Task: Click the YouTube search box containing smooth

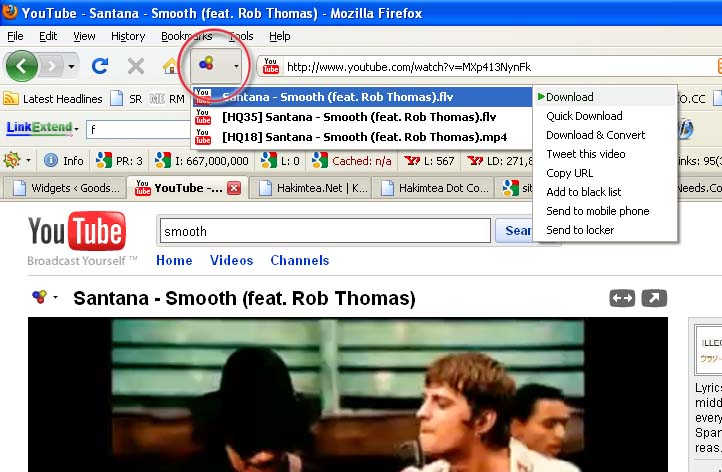Action: 325,231
